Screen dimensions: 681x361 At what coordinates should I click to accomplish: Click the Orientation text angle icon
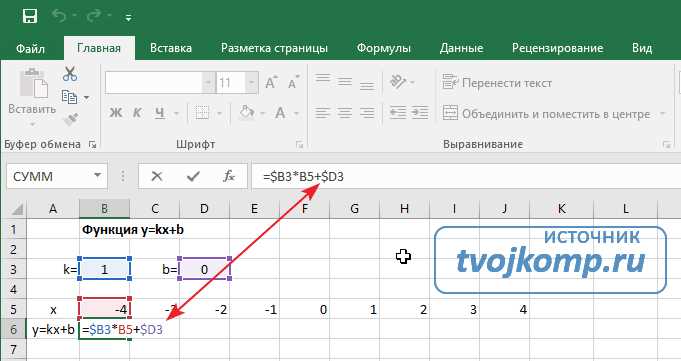398,81
